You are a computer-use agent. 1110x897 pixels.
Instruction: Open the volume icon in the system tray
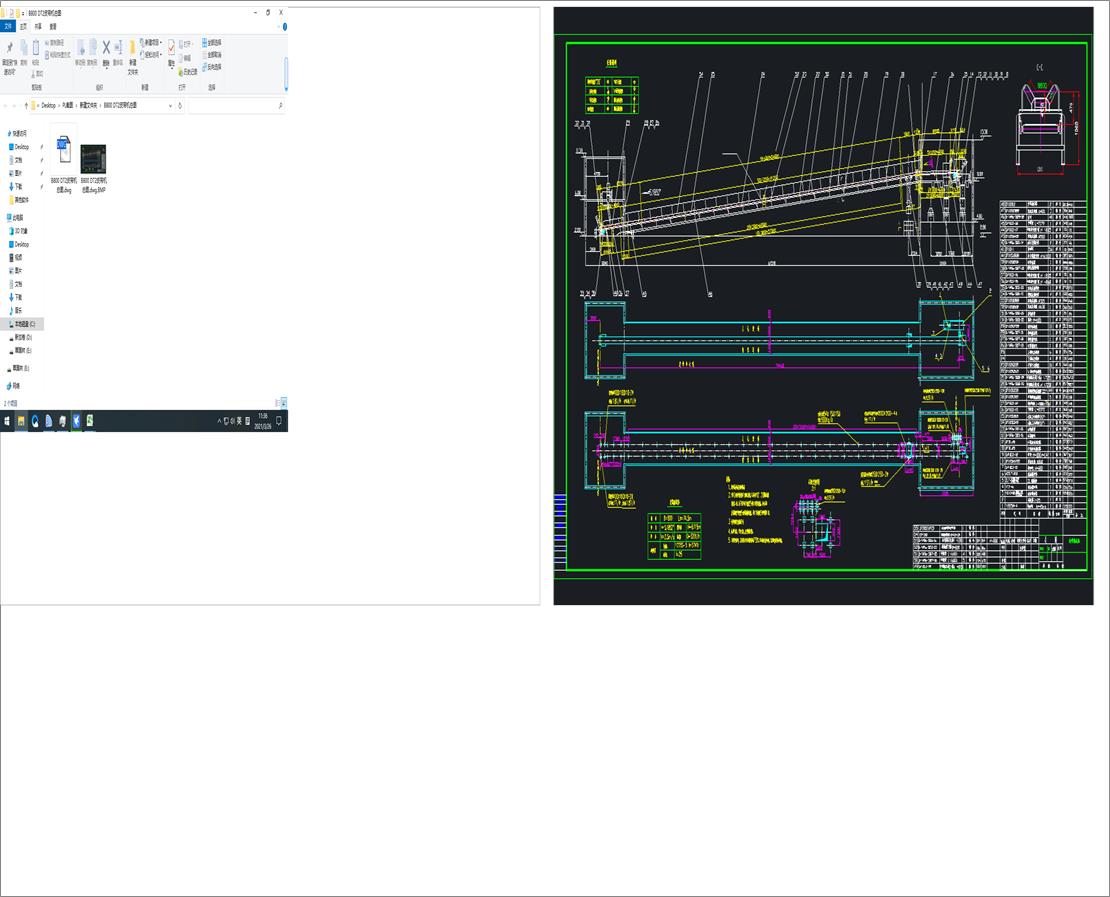(x=233, y=420)
